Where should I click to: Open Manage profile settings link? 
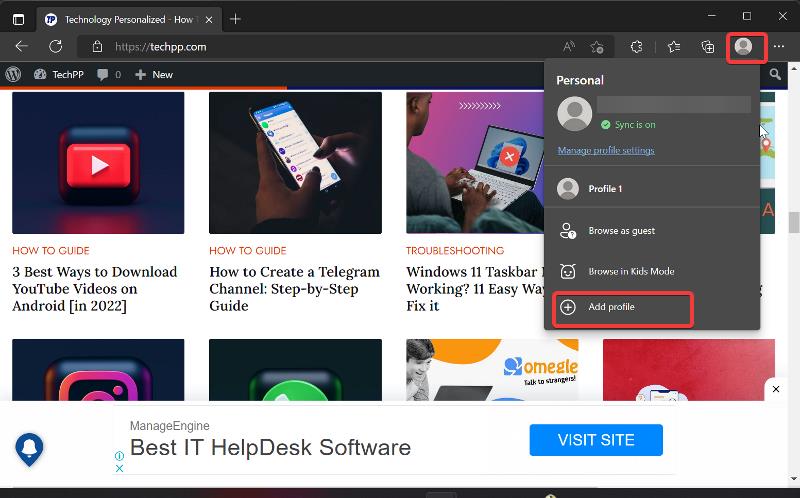(x=606, y=150)
